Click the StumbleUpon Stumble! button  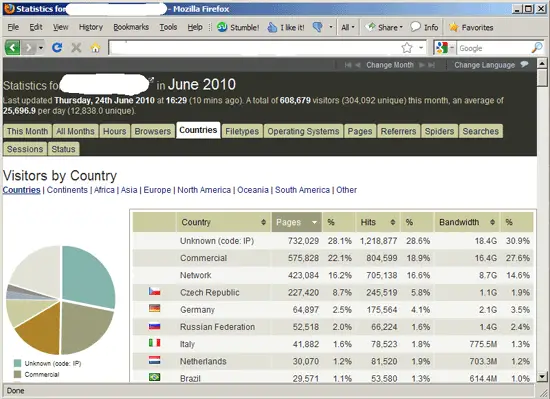pos(238,27)
